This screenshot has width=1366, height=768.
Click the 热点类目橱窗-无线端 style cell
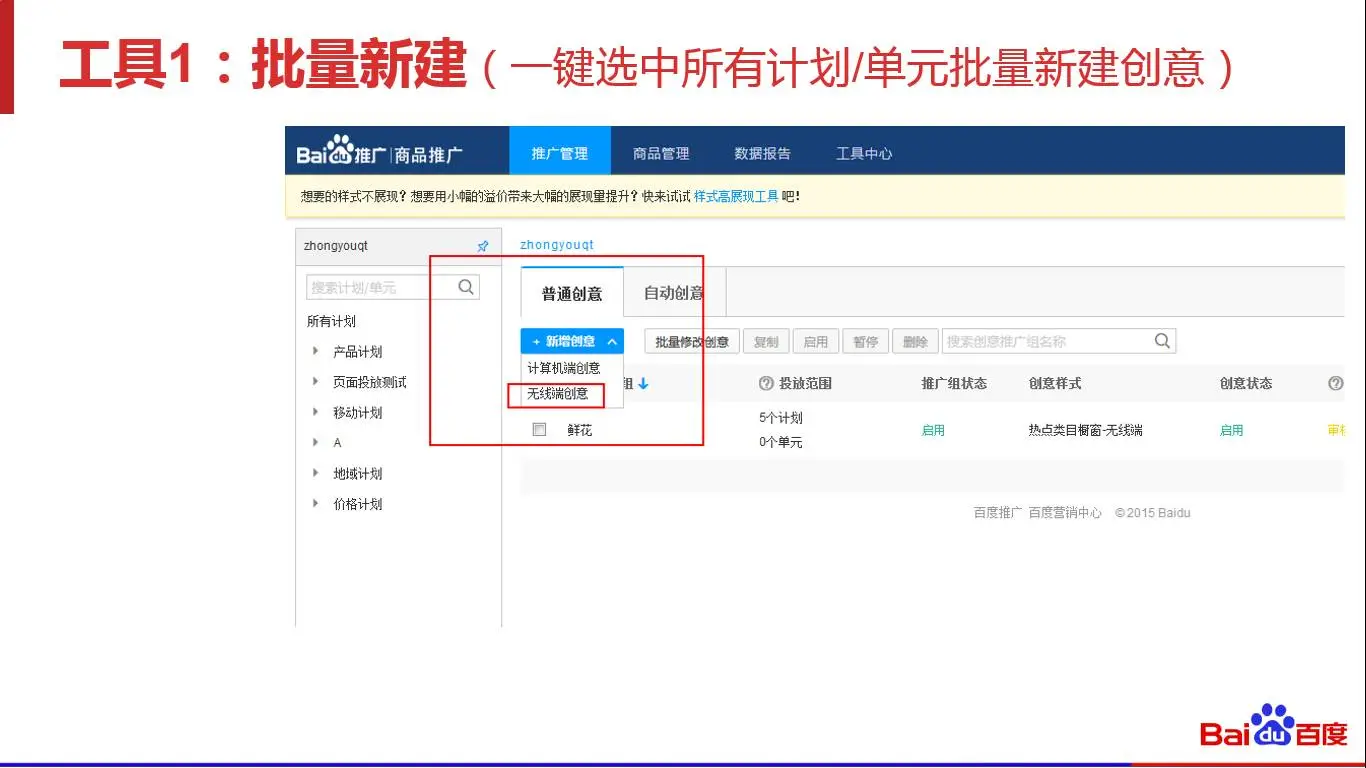pyautogui.click(x=1085, y=430)
